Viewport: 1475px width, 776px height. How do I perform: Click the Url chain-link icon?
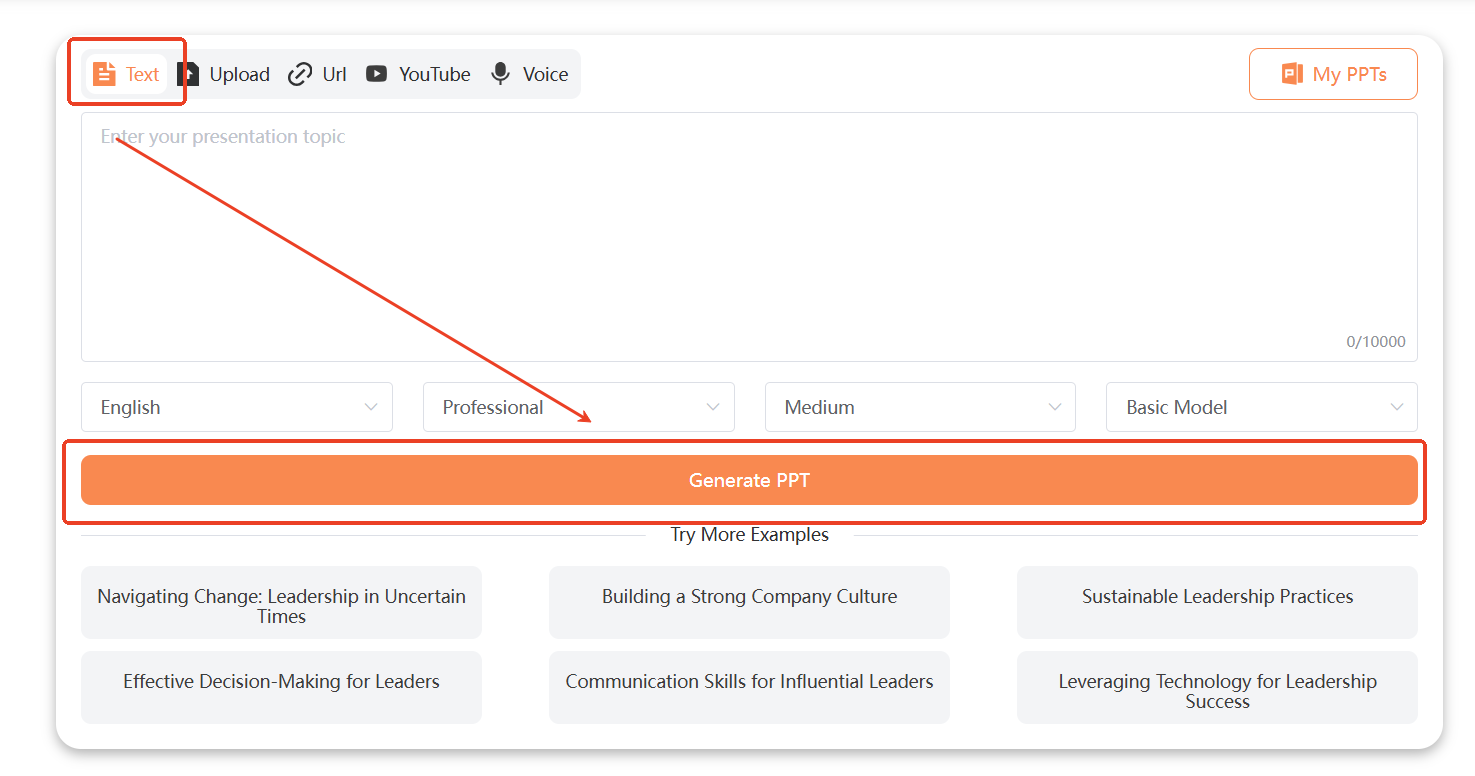click(x=300, y=74)
